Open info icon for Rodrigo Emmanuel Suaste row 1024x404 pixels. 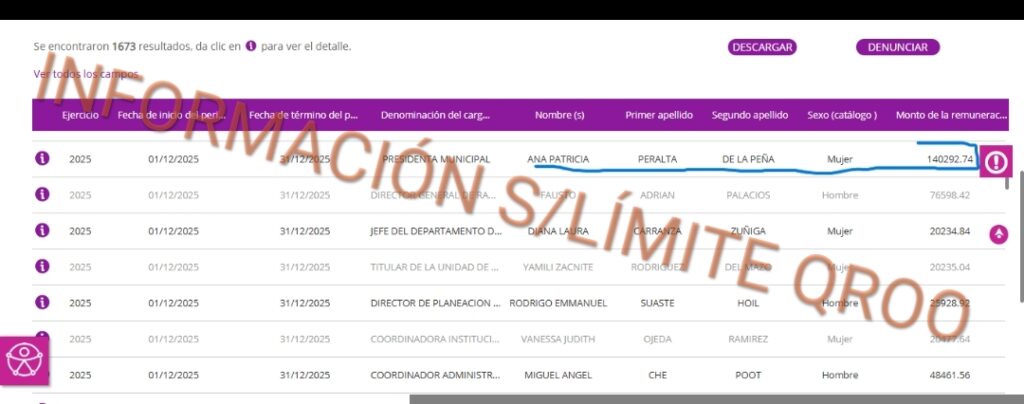42,302
